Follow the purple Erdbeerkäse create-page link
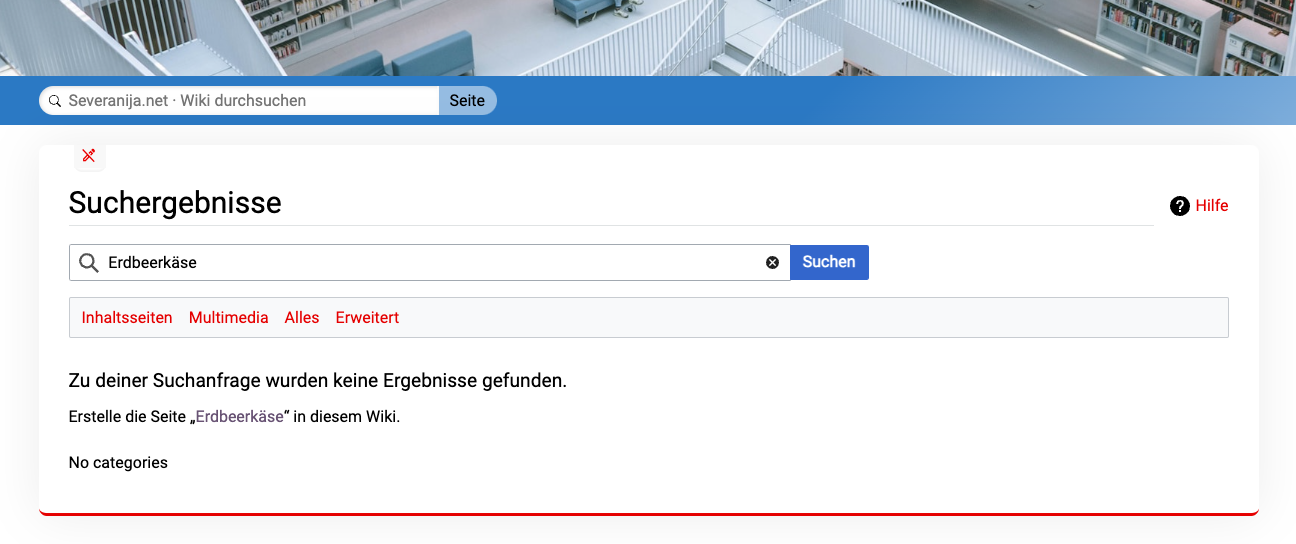This screenshot has width=1296, height=544. (x=239, y=417)
